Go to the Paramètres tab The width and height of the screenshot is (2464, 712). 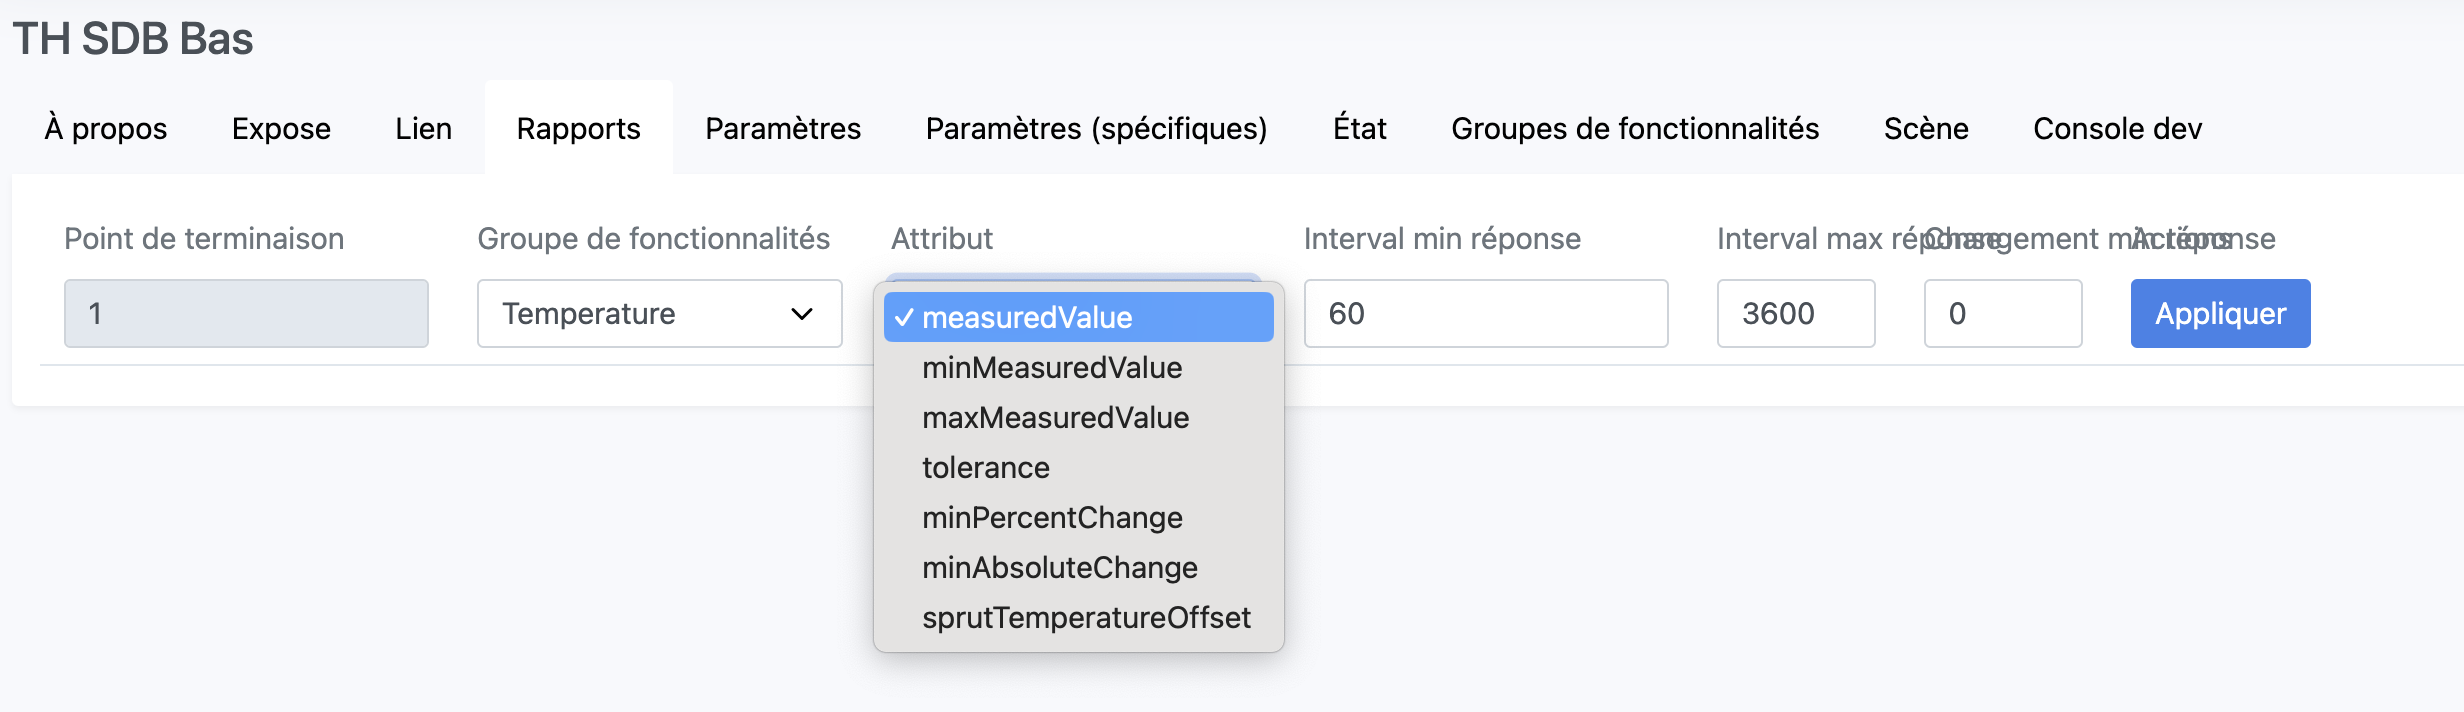[782, 129]
